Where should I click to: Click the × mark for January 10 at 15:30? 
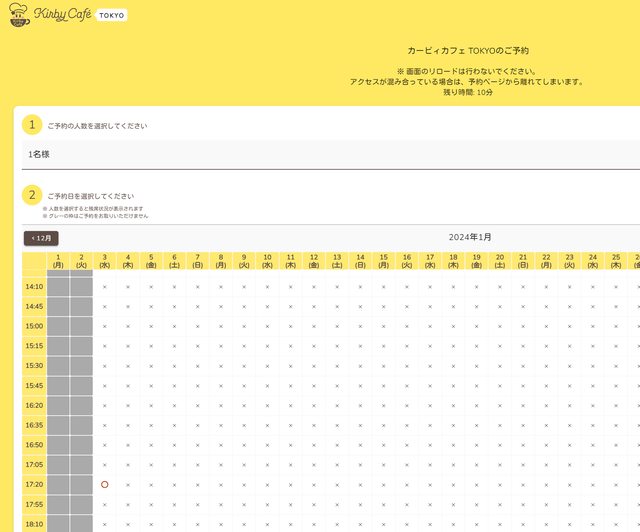point(267,365)
